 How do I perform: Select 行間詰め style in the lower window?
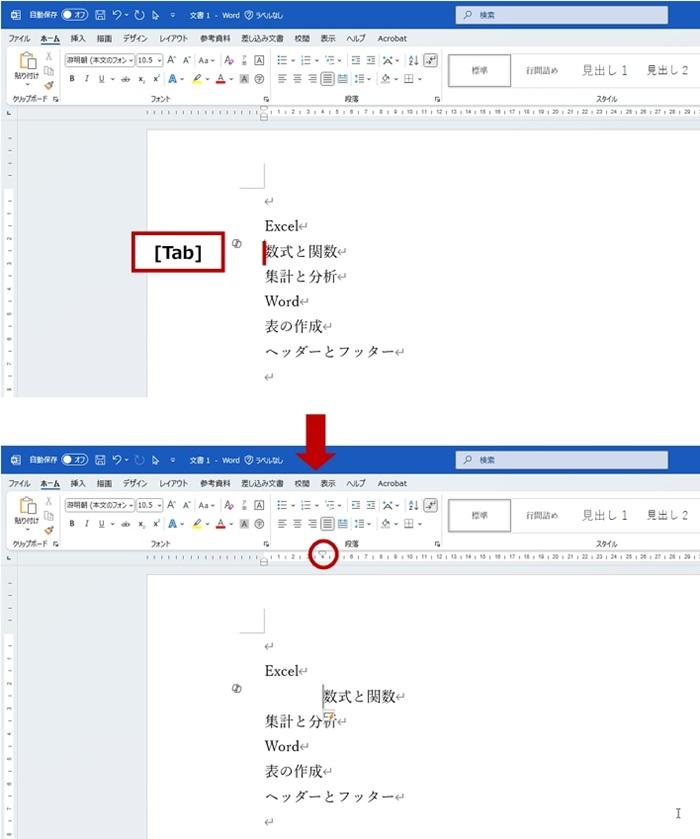542,516
